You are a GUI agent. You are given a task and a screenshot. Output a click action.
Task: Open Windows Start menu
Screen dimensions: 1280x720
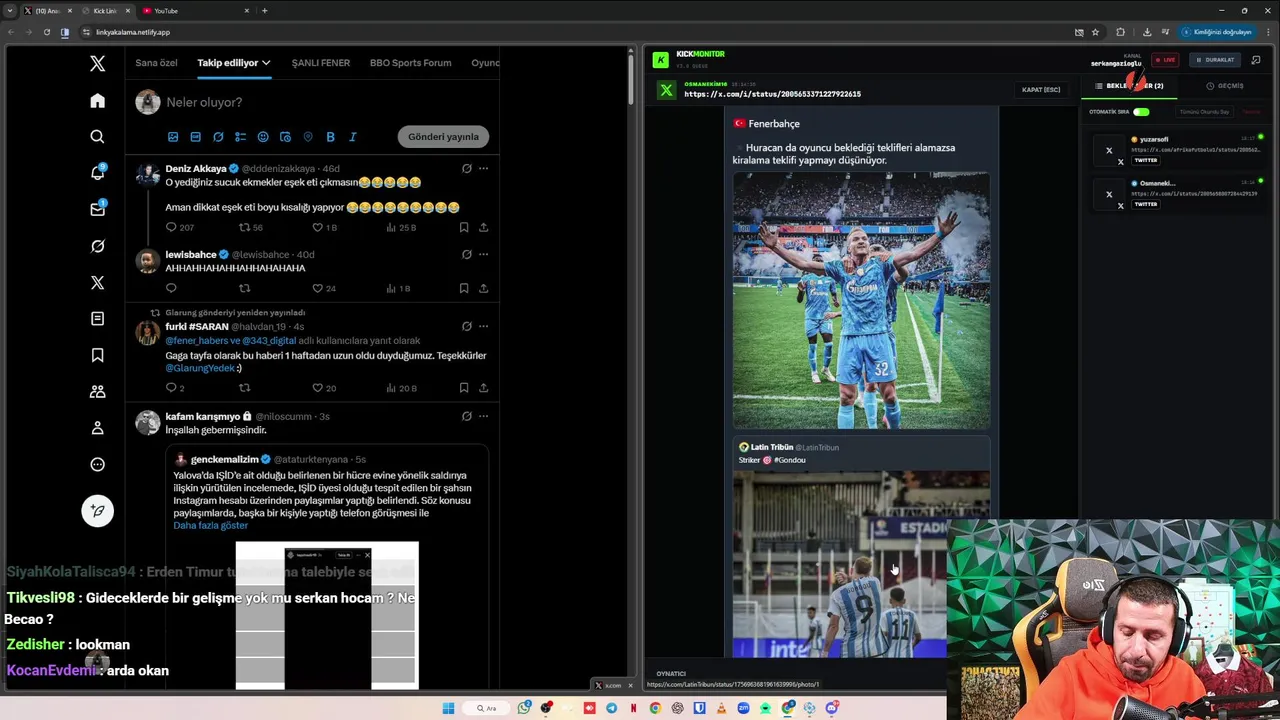click(448, 708)
